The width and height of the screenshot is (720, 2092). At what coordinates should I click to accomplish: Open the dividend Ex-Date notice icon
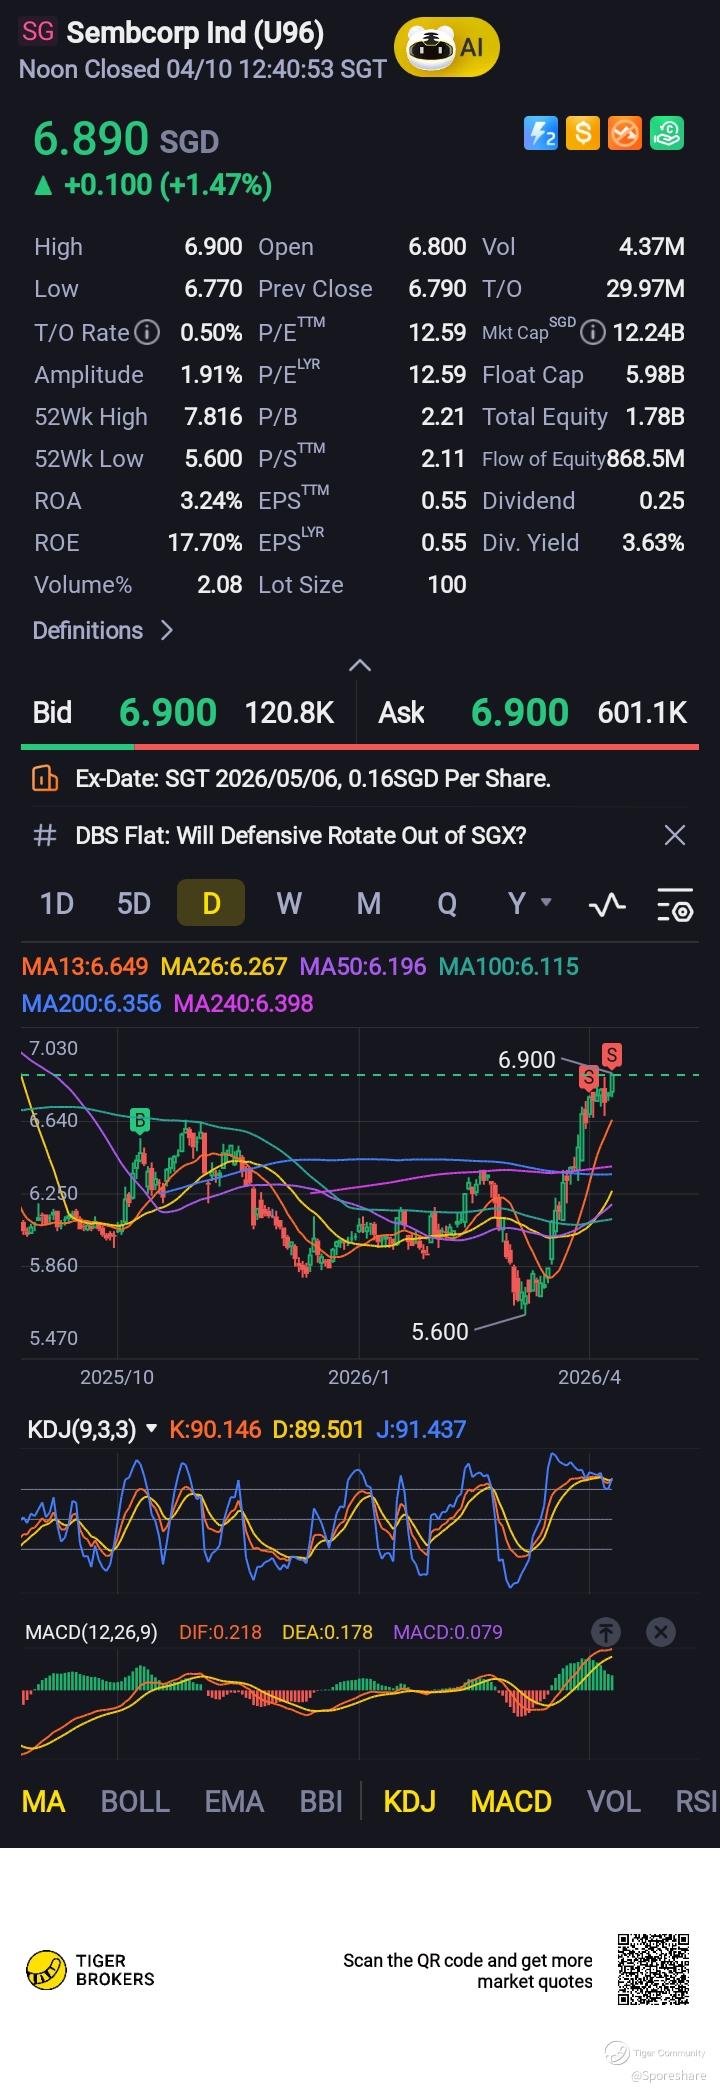coord(44,778)
